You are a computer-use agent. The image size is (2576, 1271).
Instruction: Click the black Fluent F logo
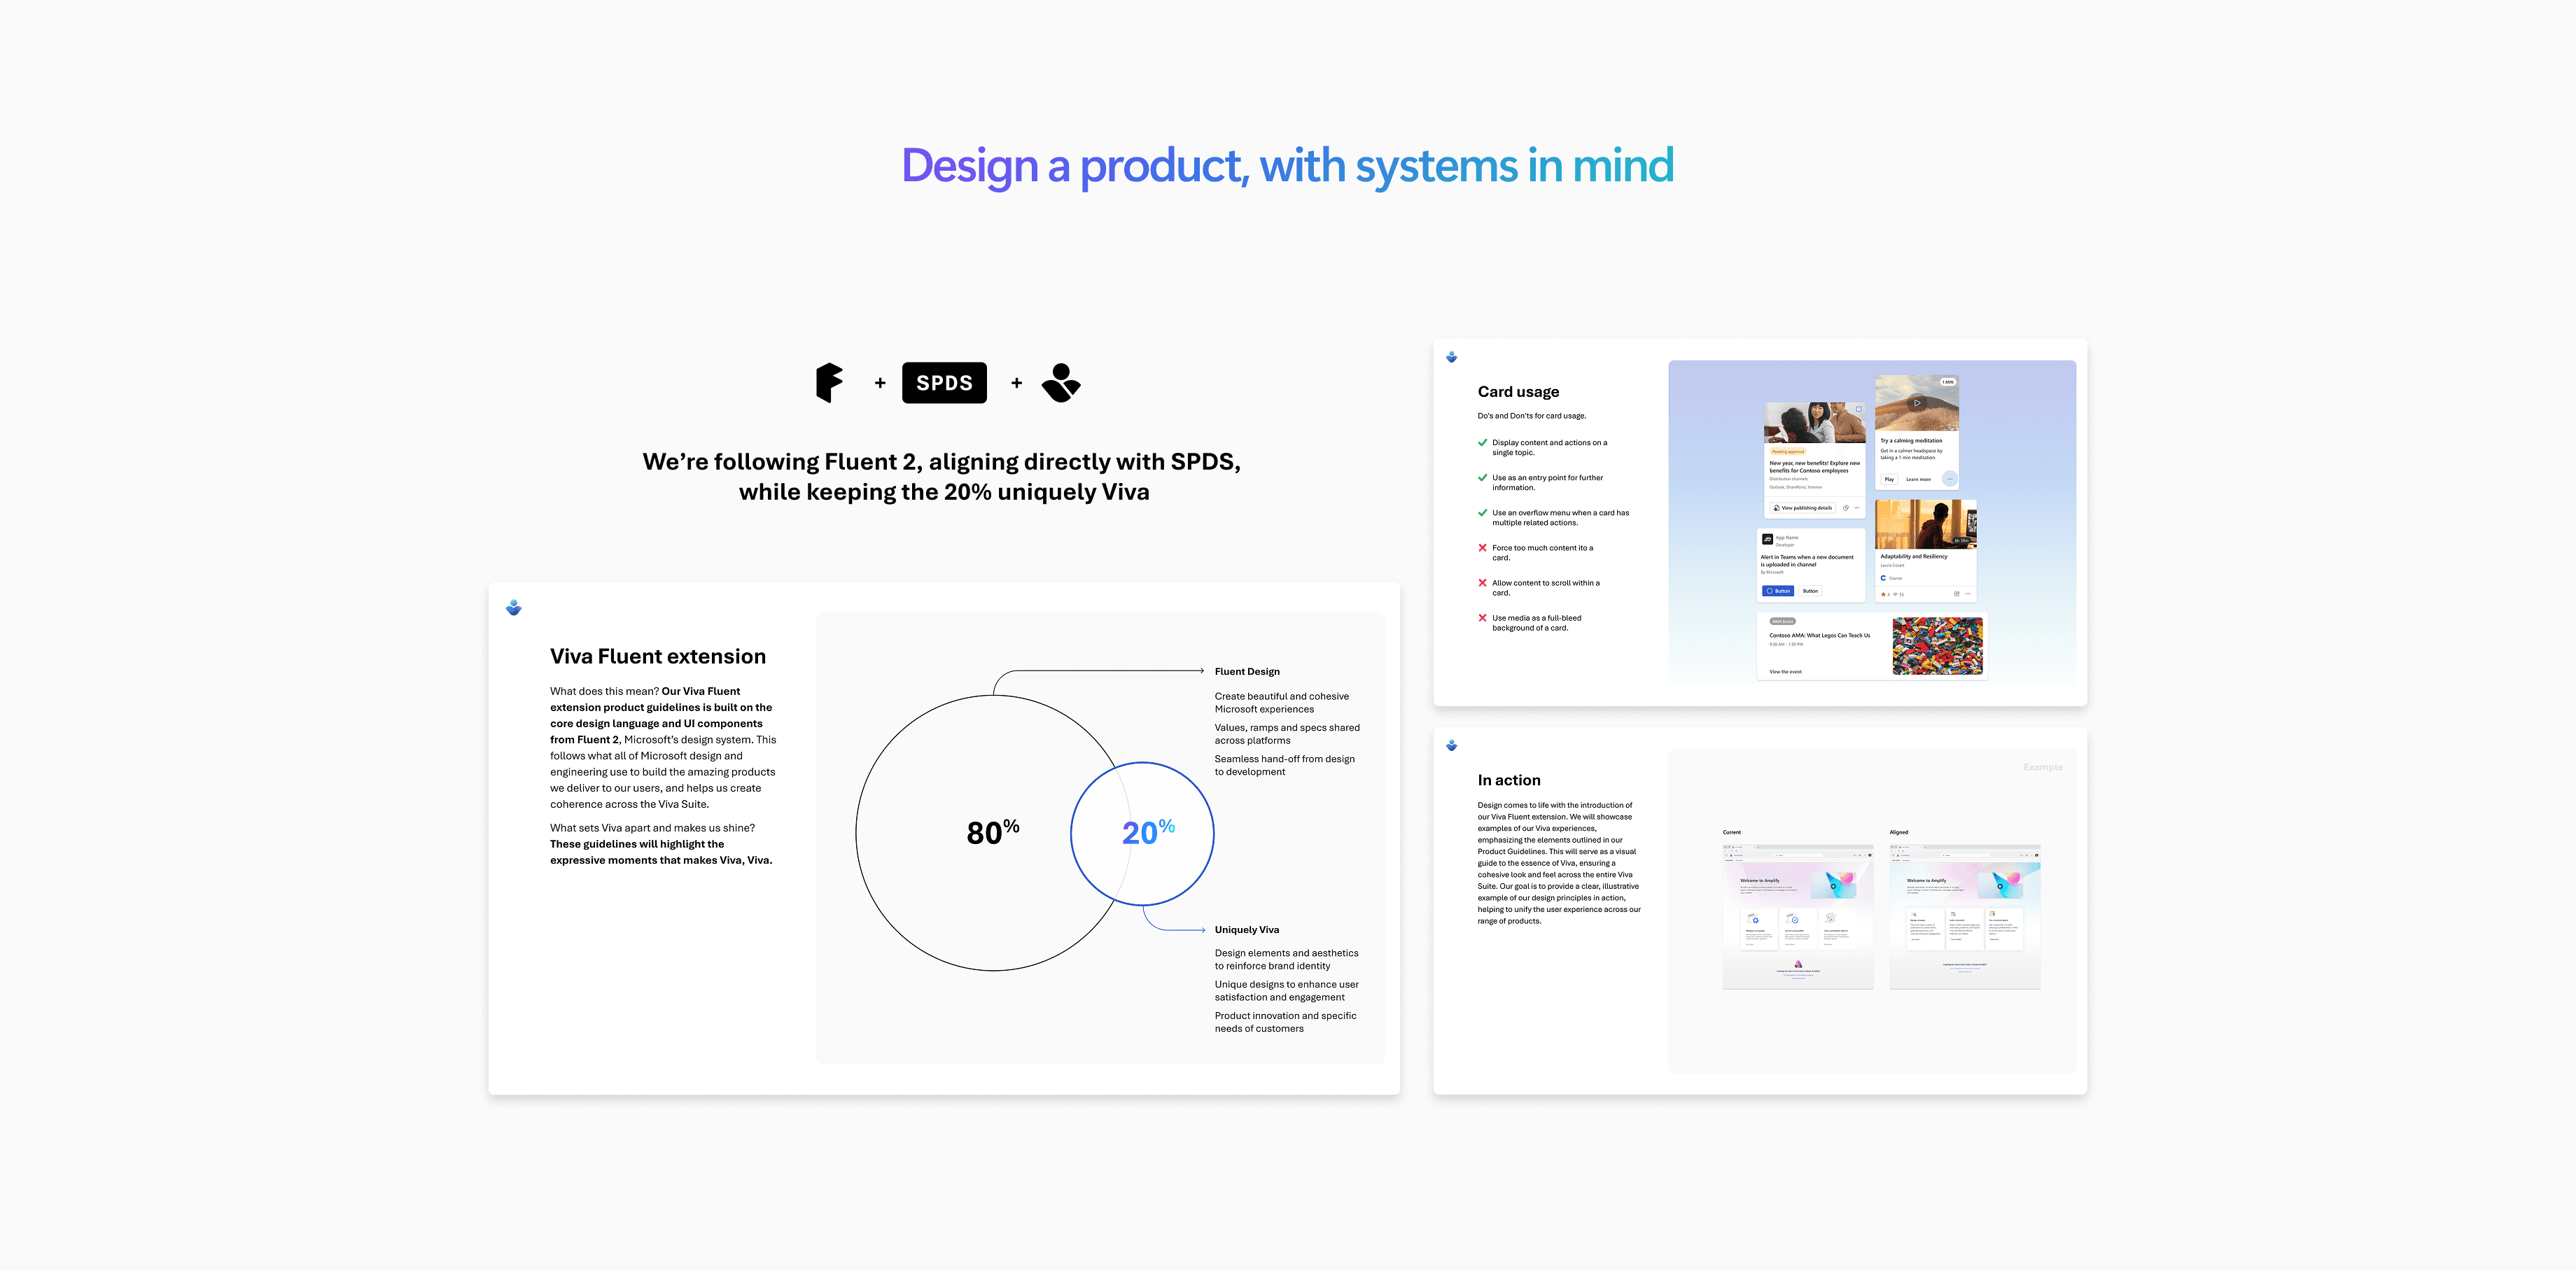click(829, 383)
